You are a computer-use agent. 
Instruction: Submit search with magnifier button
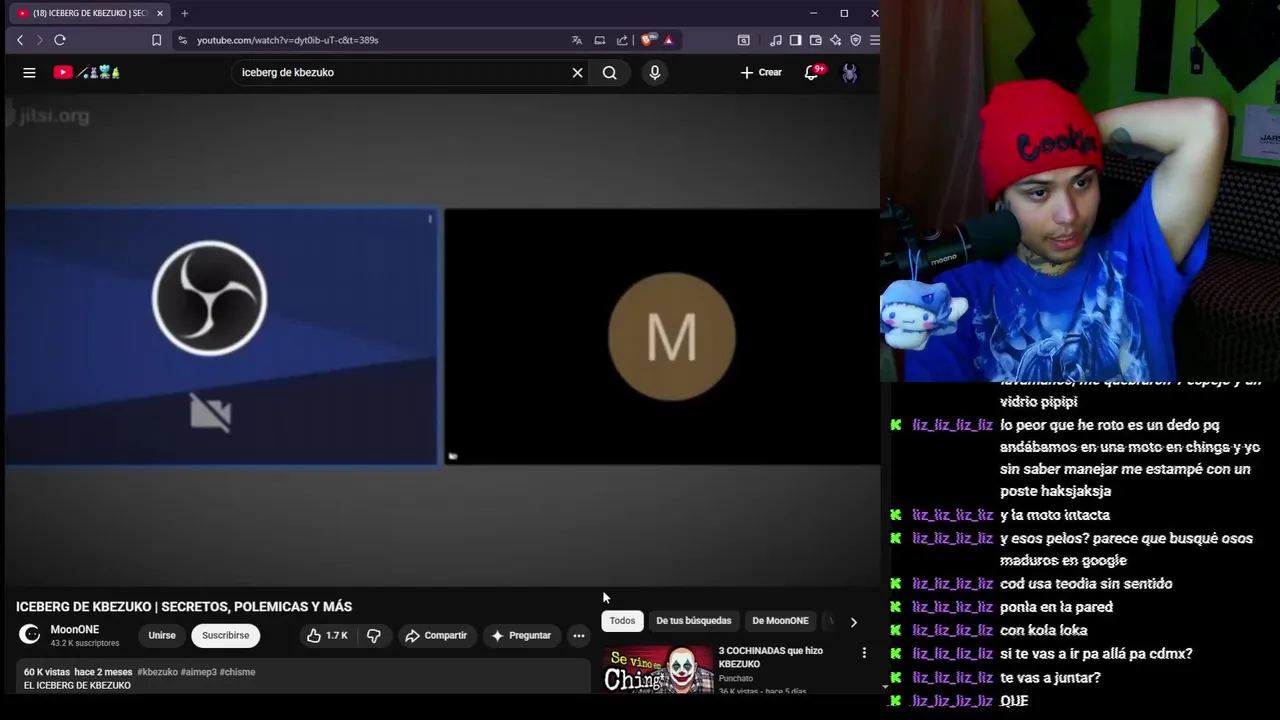pyautogui.click(x=610, y=72)
